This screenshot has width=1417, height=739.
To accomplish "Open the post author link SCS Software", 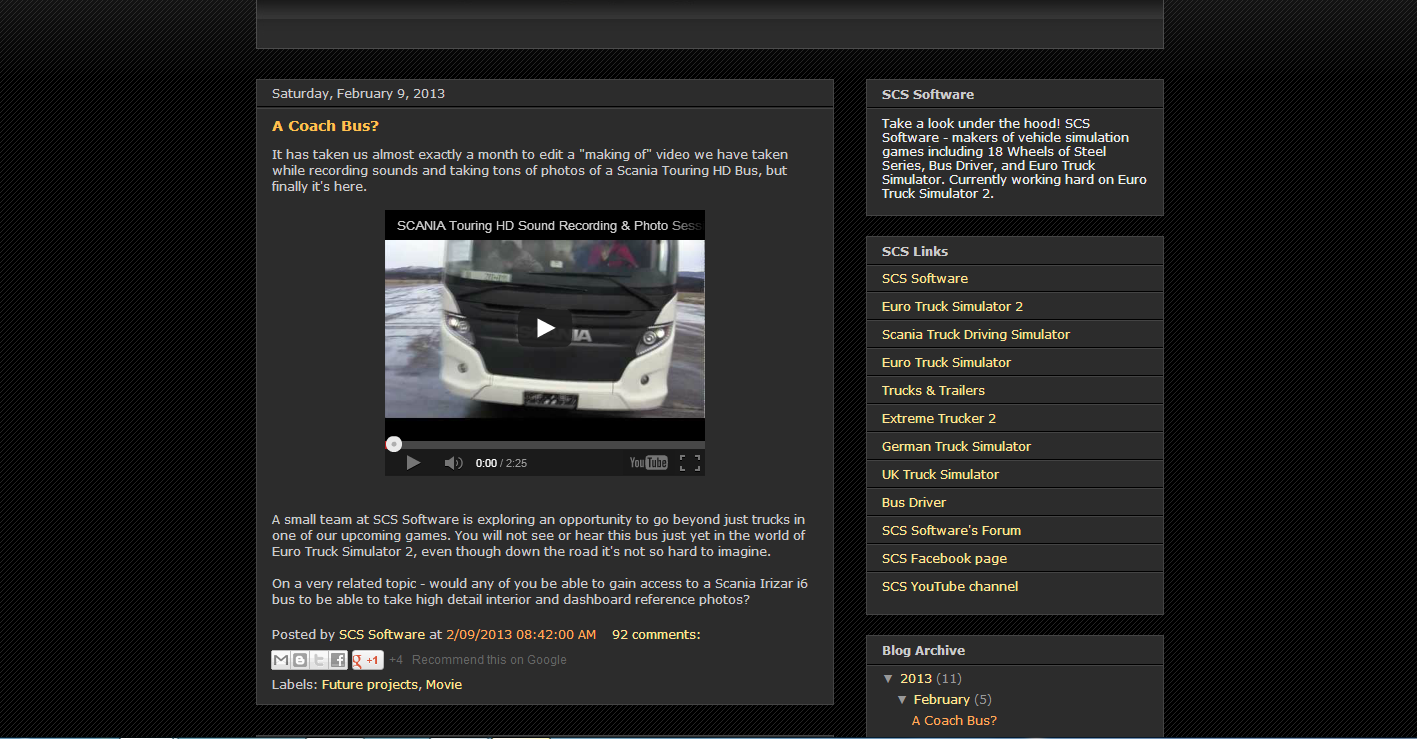I will (x=382, y=634).
